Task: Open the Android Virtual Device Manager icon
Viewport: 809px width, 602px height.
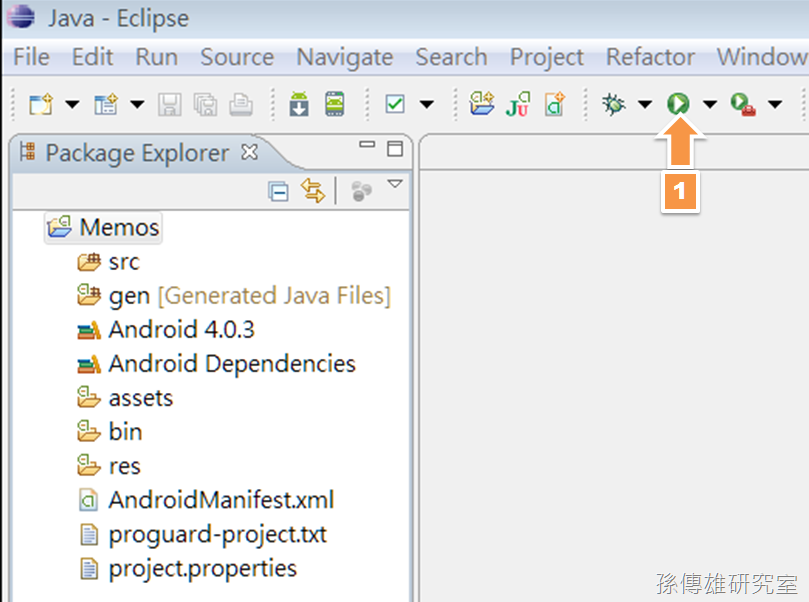Action: coord(334,104)
